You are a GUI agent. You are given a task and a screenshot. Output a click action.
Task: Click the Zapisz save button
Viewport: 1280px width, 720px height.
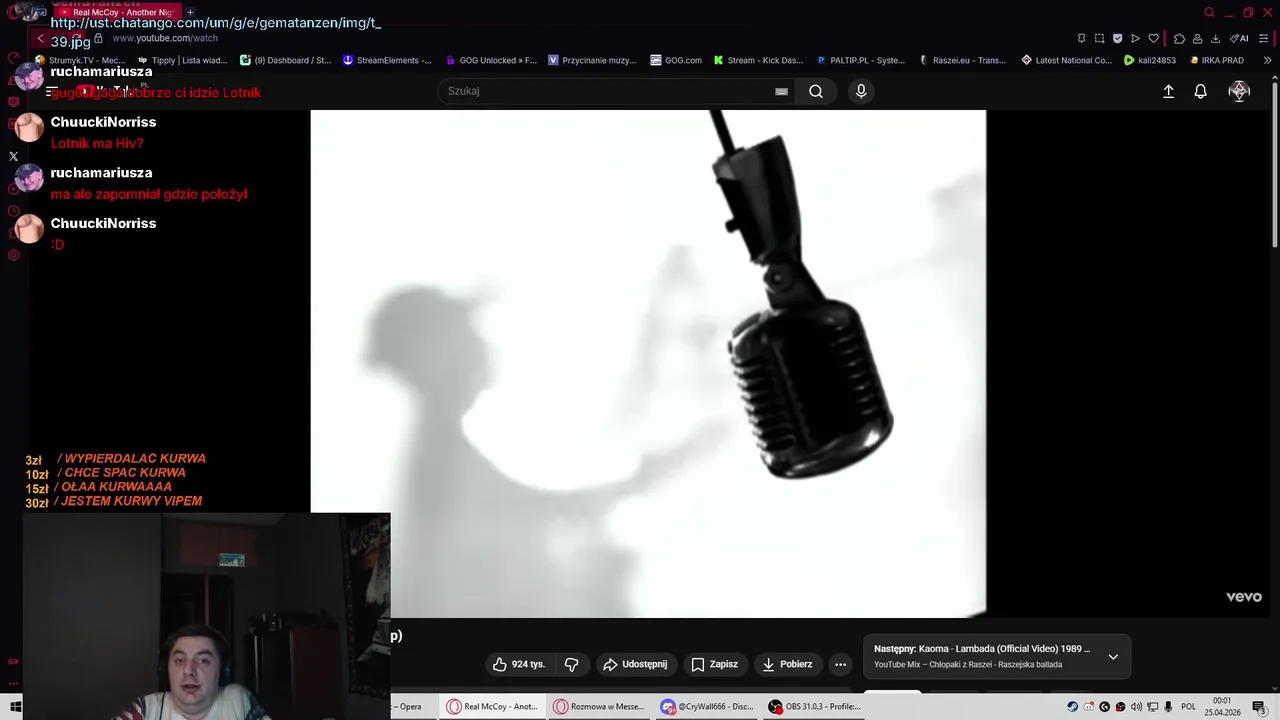pyautogui.click(x=714, y=664)
